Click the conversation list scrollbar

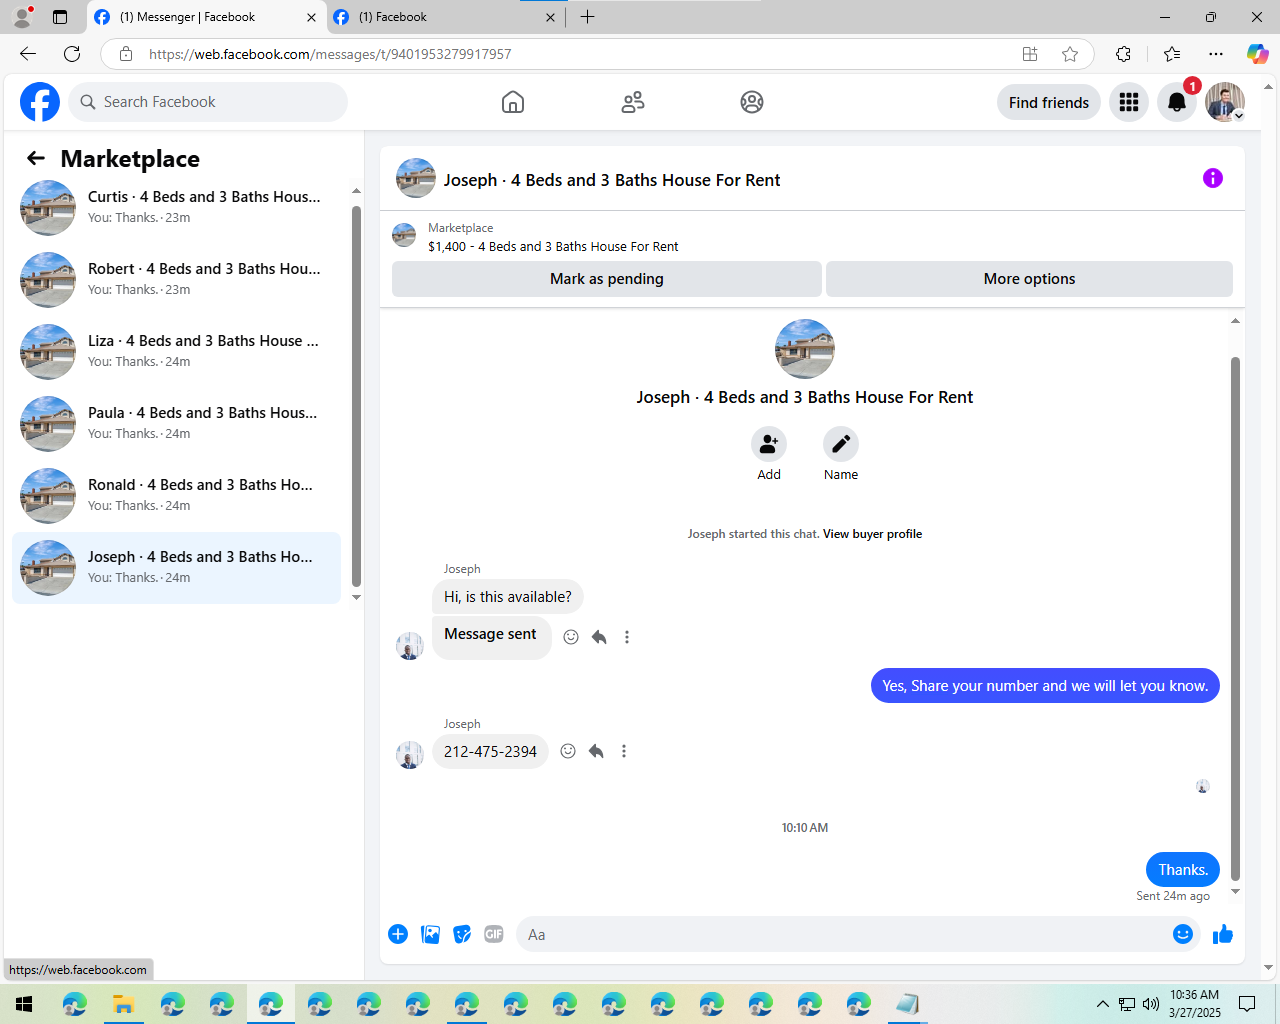point(356,395)
